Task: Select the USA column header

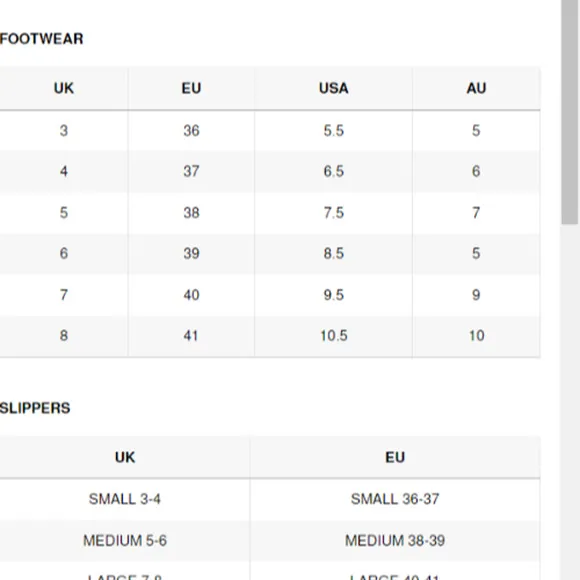Action: 334,88
